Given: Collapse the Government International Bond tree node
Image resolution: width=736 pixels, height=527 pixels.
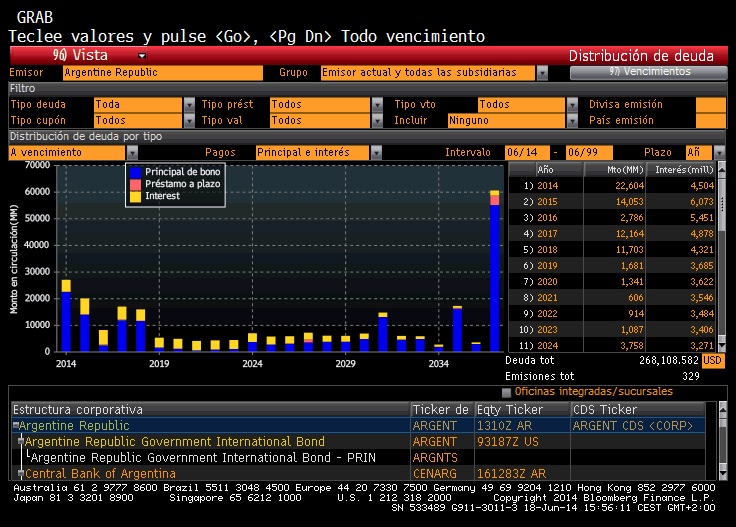Looking at the screenshot, I should (21, 441).
